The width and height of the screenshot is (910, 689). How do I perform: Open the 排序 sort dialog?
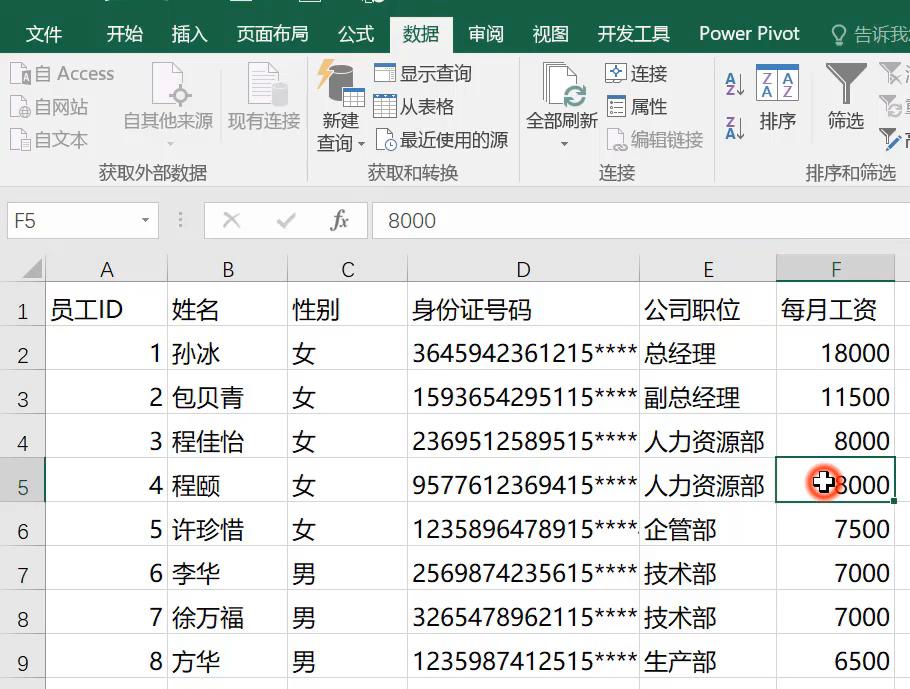tap(777, 98)
